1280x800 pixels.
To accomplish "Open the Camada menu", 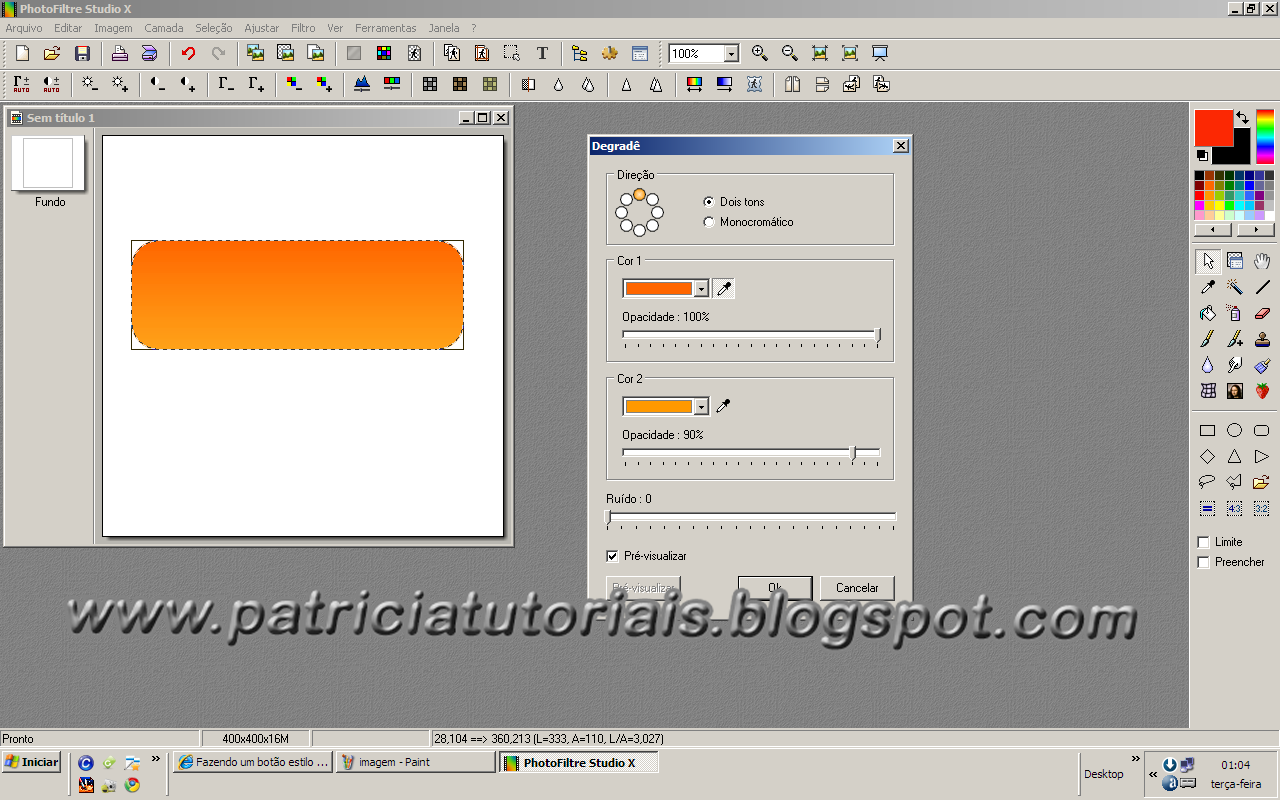I will (x=164, y=28).
